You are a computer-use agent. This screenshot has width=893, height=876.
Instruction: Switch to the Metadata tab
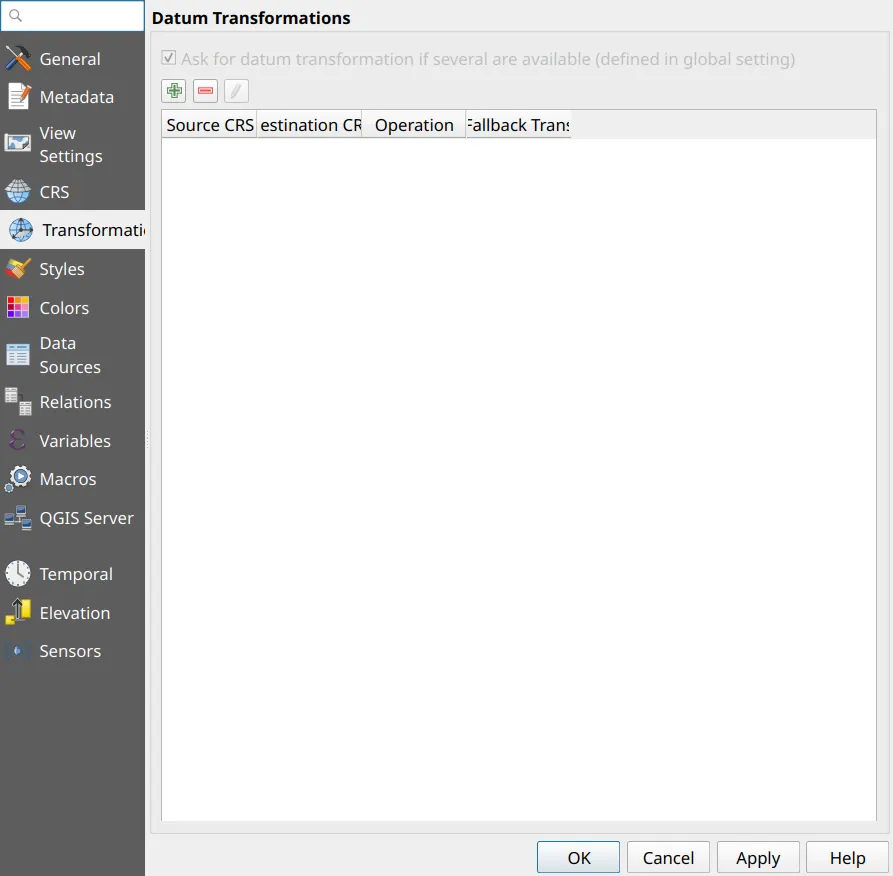(x=72, y=97)
